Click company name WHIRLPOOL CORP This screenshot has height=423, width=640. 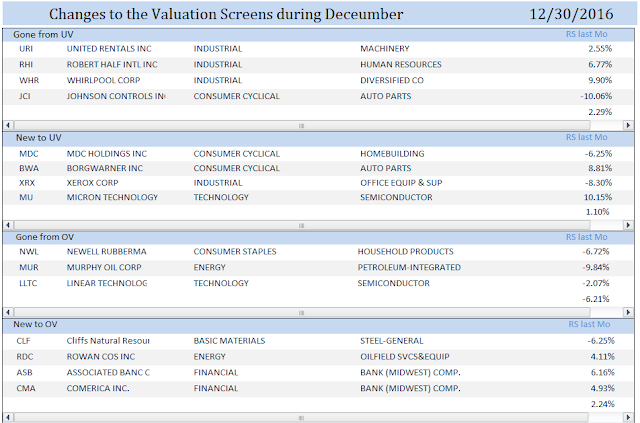pyautogui.click(x=103, y=80)
